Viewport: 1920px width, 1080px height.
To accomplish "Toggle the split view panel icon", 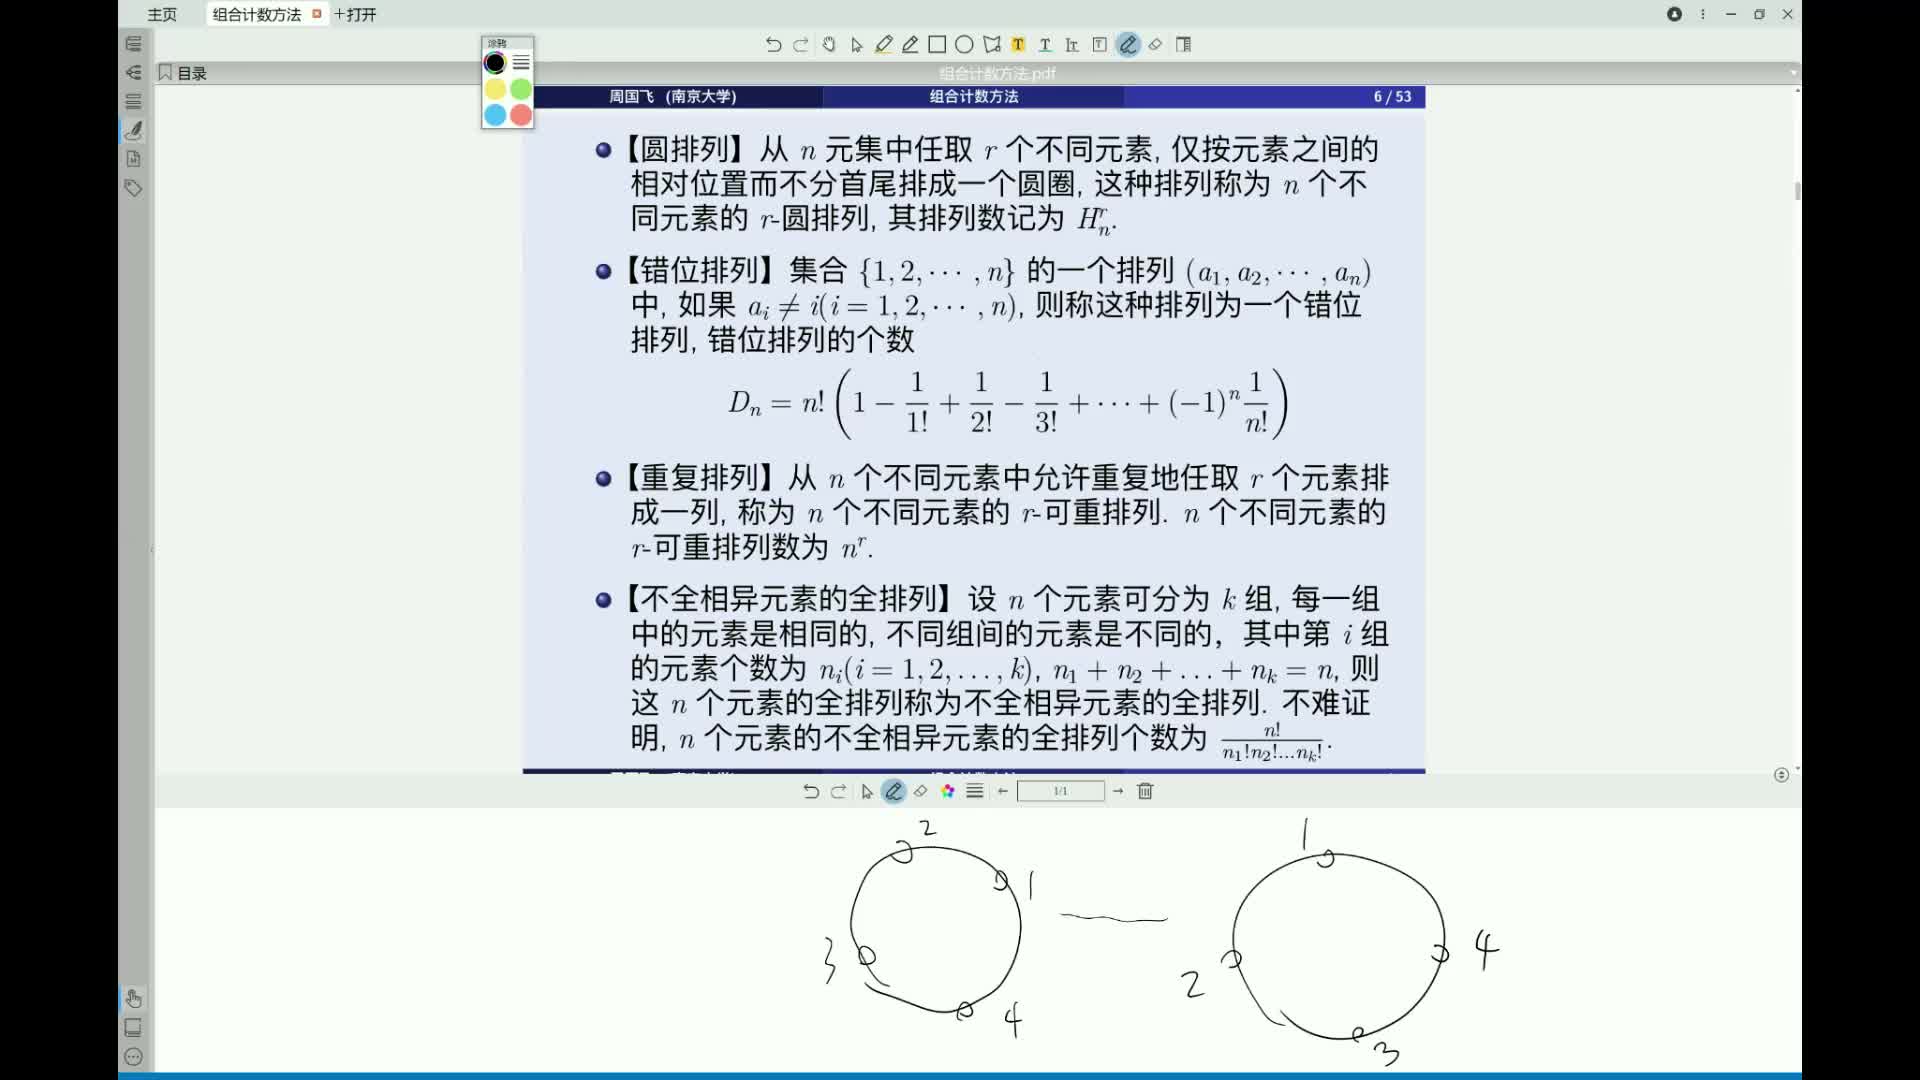I will [x=1183, y=44].
